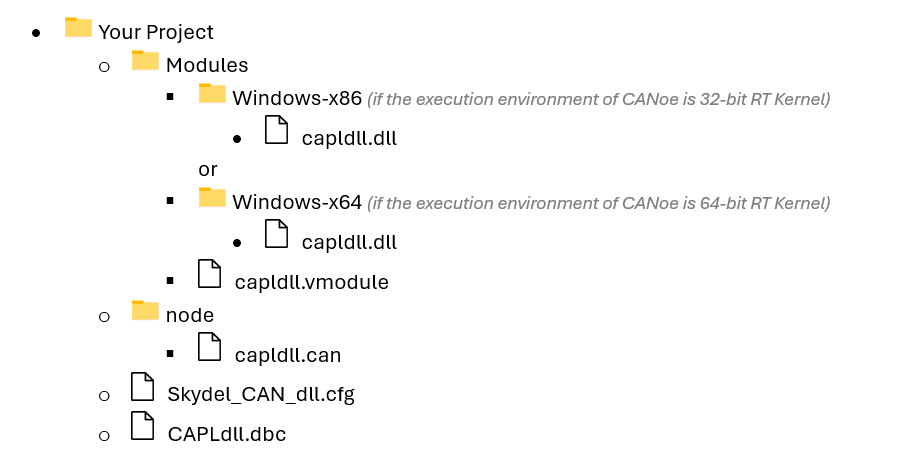Select the Windows-x86 folder name
Image resolution: width=910 pixels, height=457 pixels.
296,99
